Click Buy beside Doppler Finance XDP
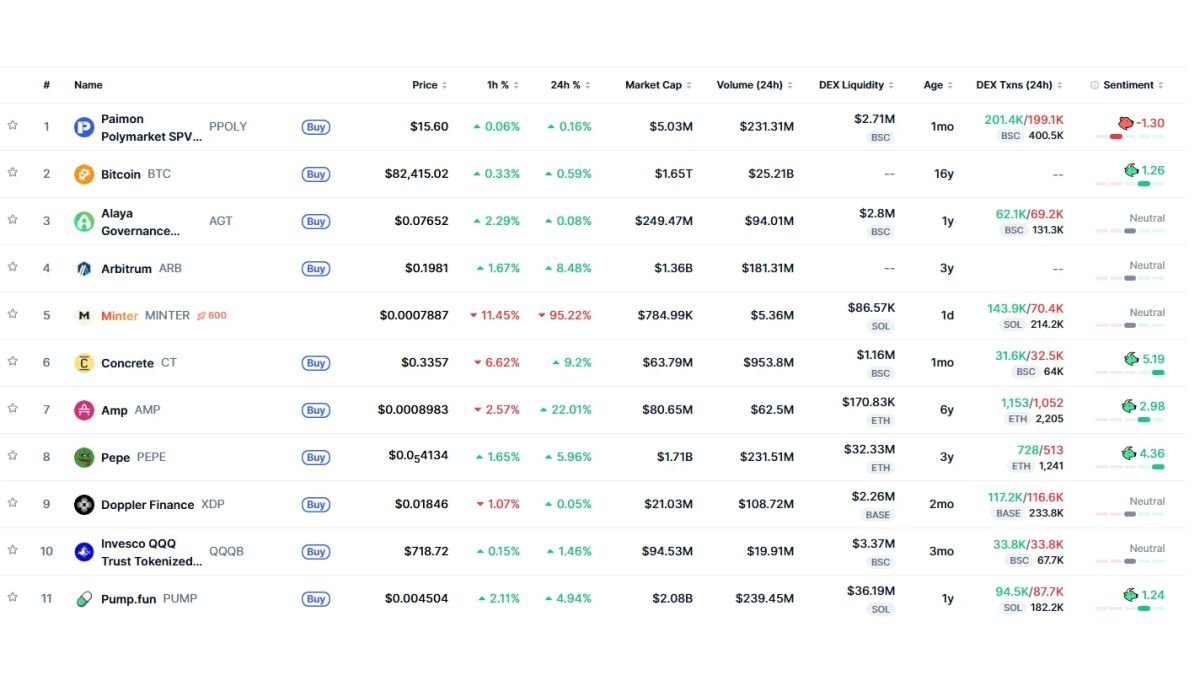1200x675 pixels. click(316, 504)
